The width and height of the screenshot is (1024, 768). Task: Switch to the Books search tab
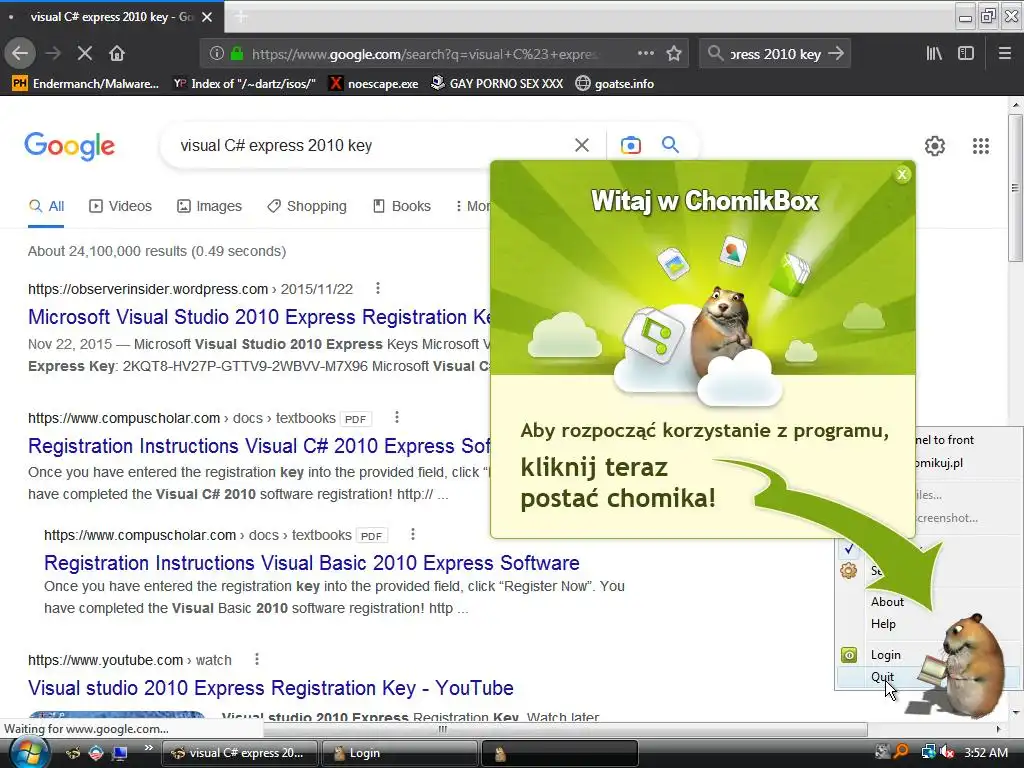click(x=402, y=206)
